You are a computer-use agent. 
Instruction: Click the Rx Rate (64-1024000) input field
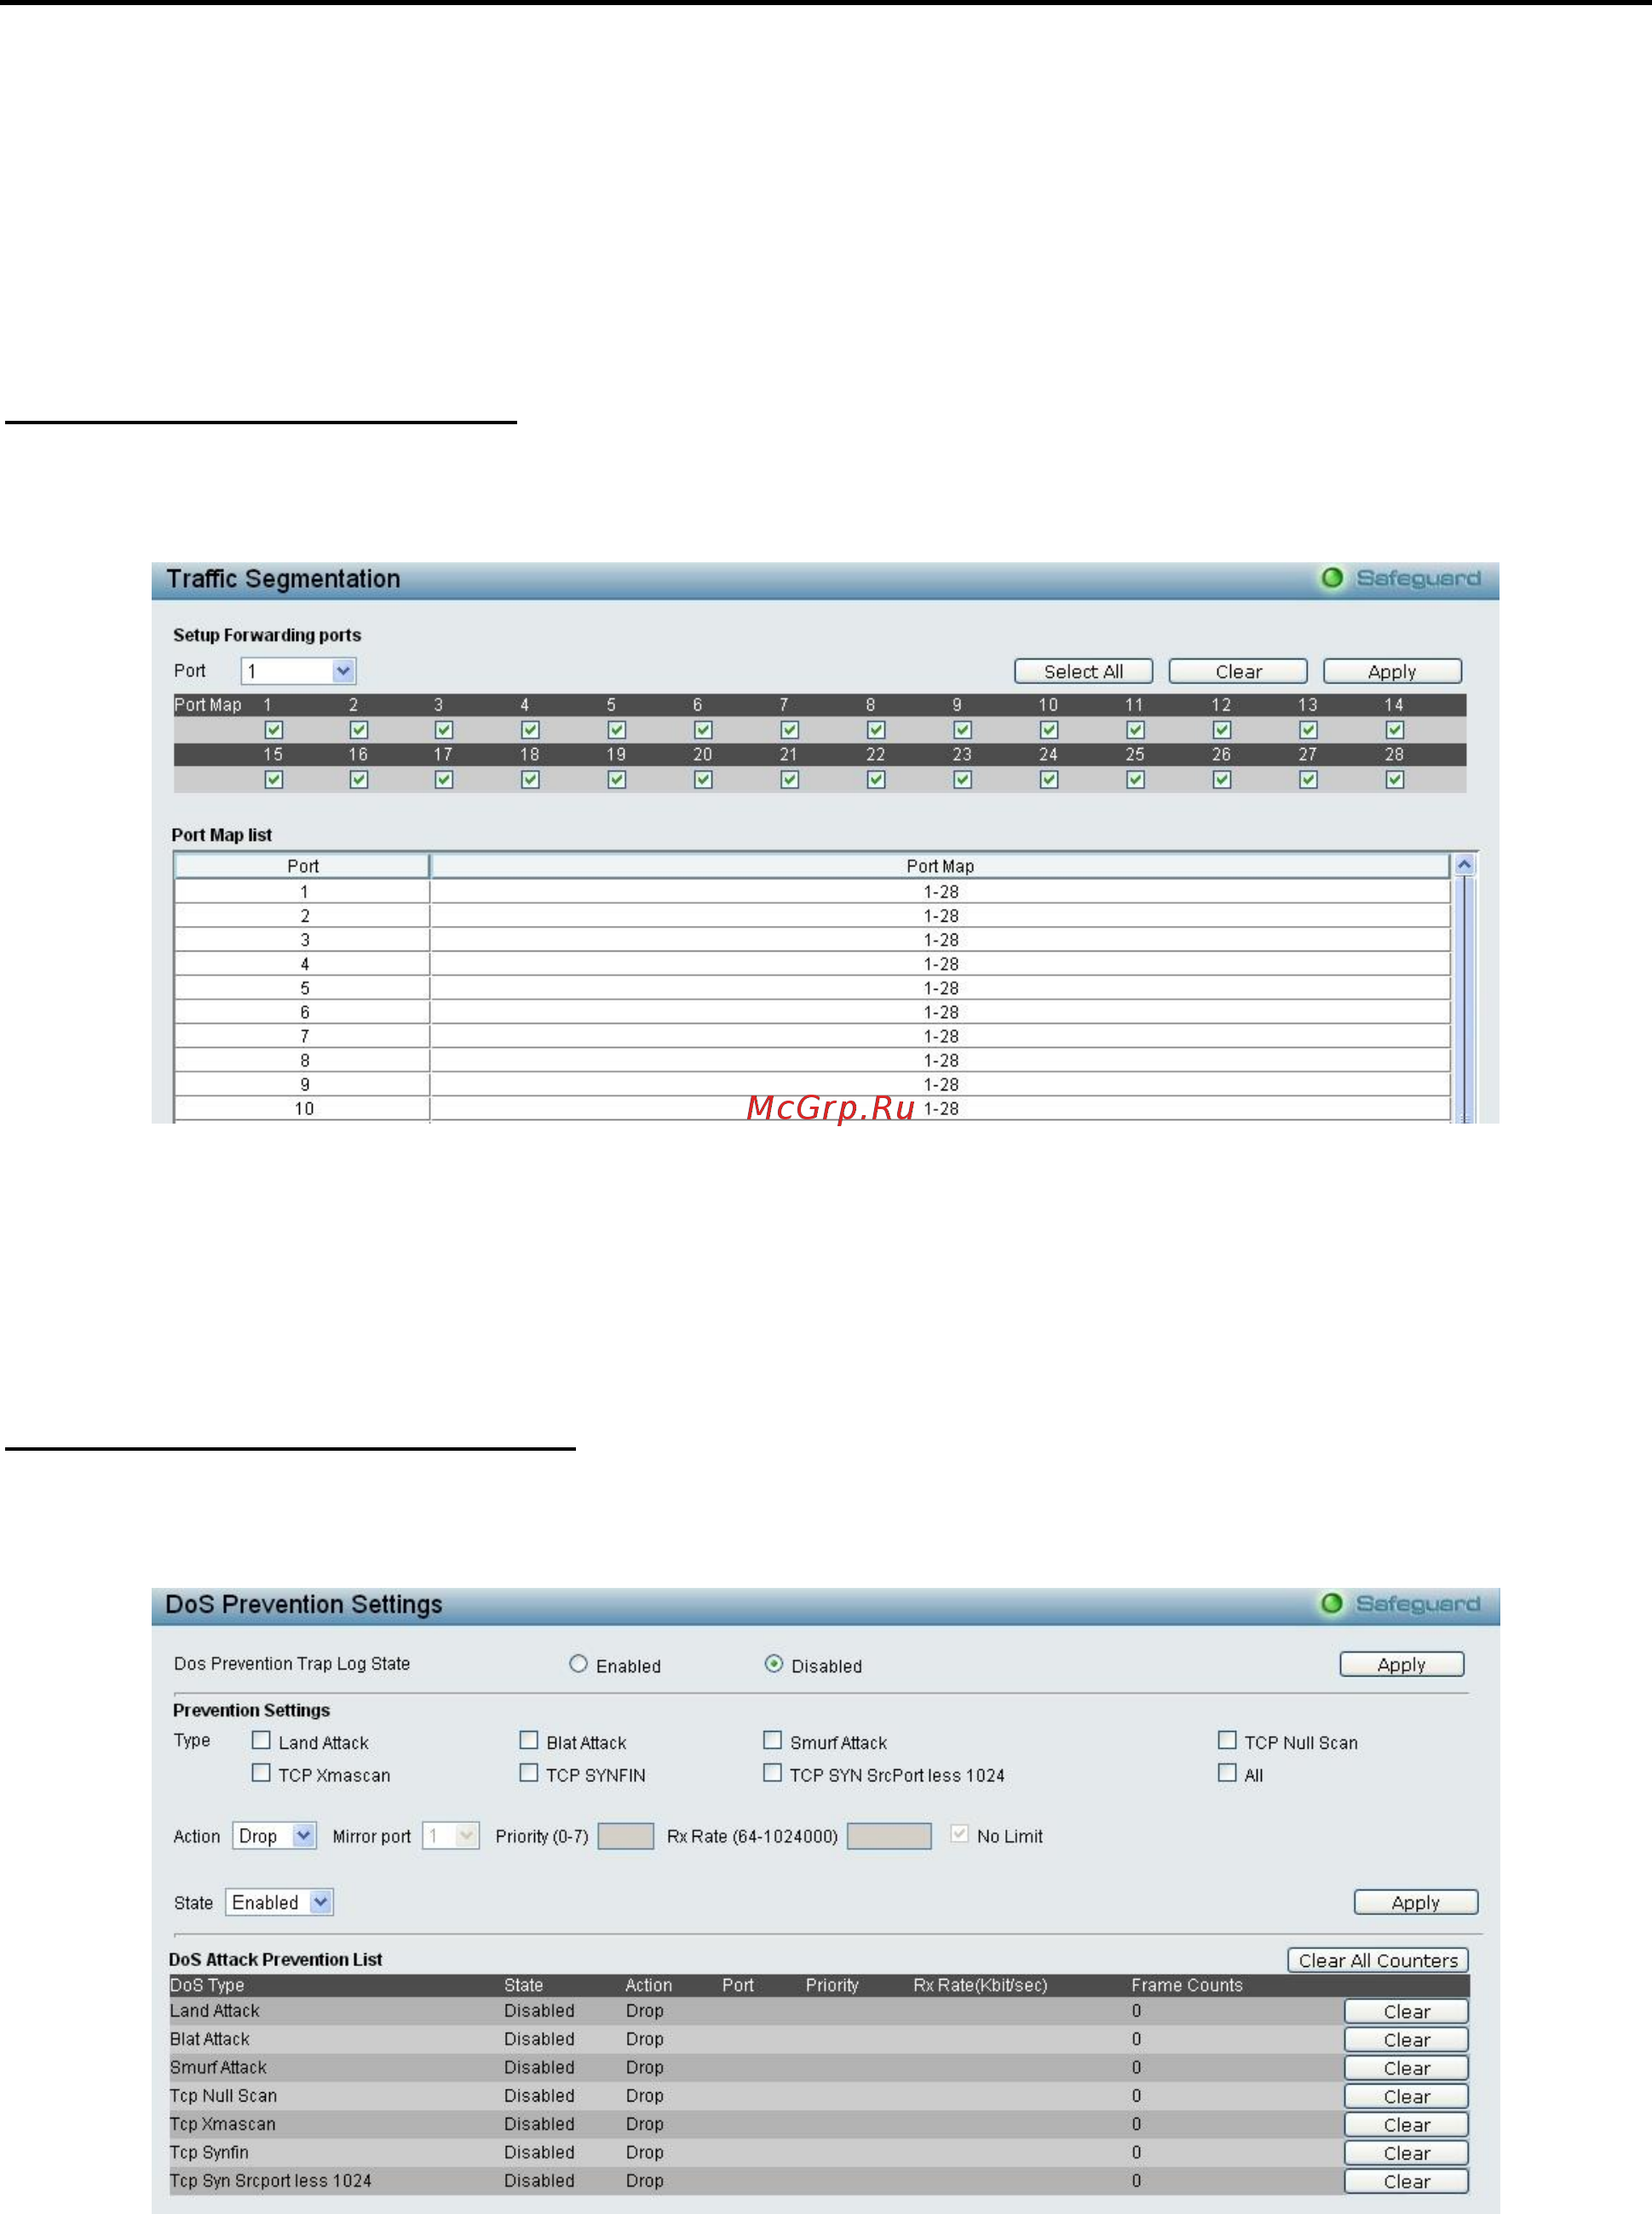[x=889, y=1836]
